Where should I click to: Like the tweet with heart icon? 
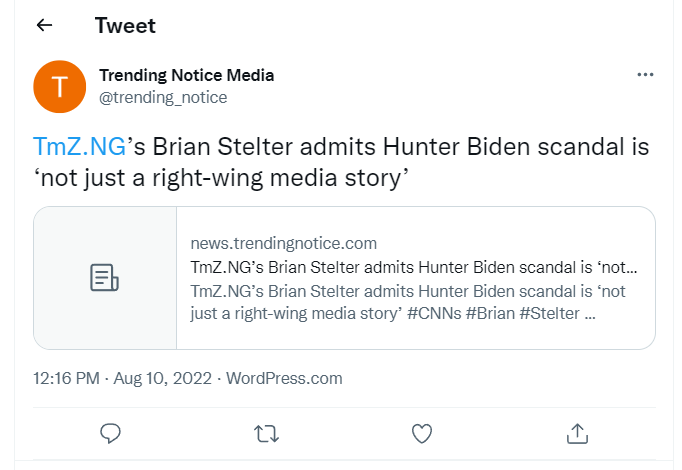pos(422,433)
